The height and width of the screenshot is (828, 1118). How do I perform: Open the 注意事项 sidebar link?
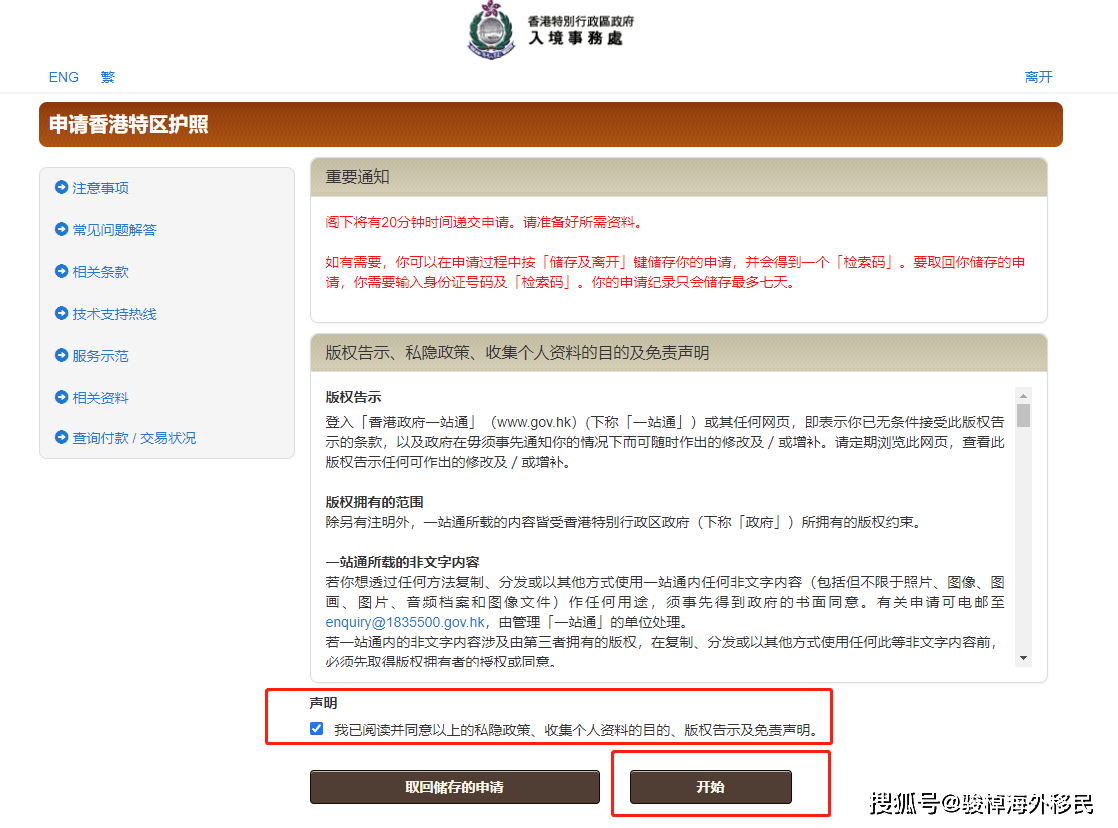coord(100,188)
